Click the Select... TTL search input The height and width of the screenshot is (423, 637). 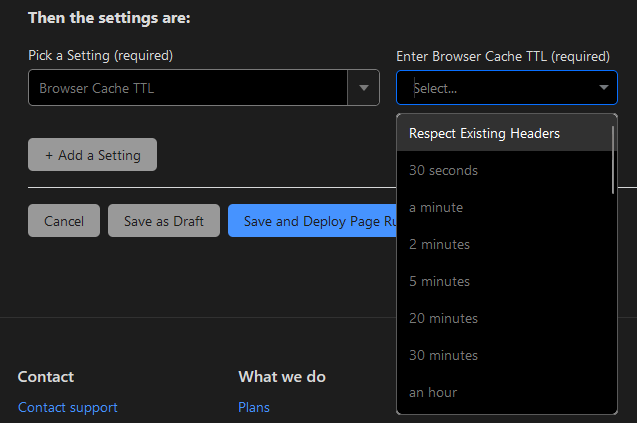(495, 88)
